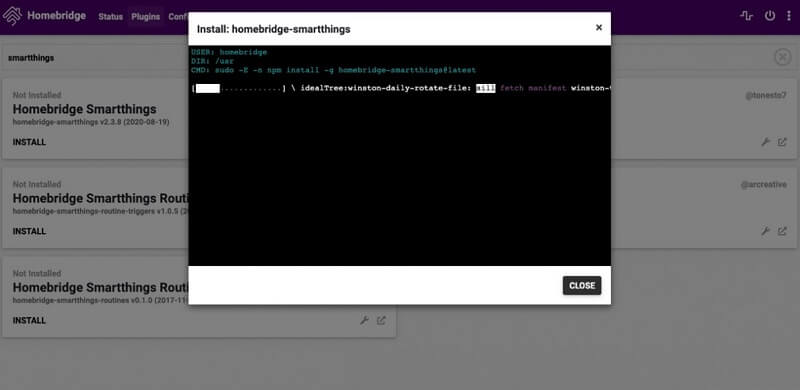The width and height of the screenshot is (800, 390).
Task: Install the Homebridge Smartthings v2.3.8 plugin
Action: click(29, 142)
